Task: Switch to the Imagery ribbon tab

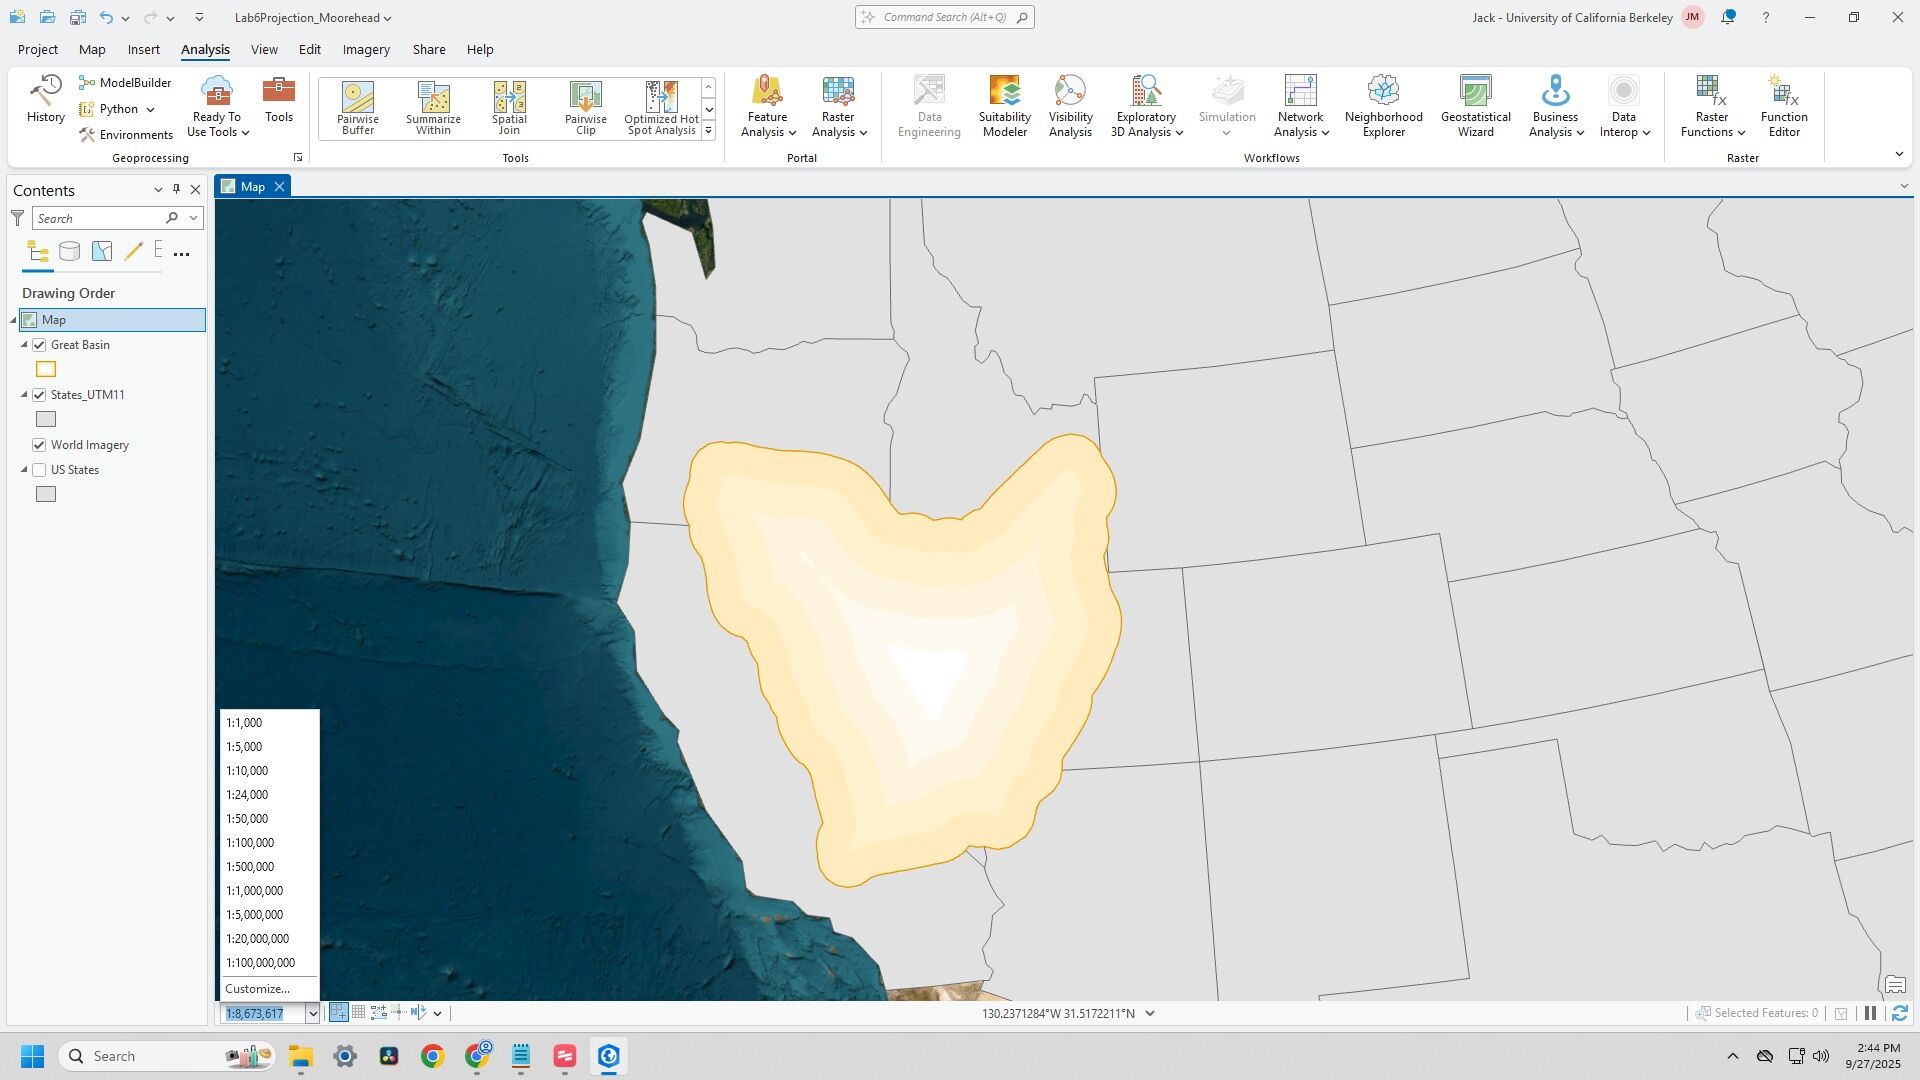Action: coord(366,49)
